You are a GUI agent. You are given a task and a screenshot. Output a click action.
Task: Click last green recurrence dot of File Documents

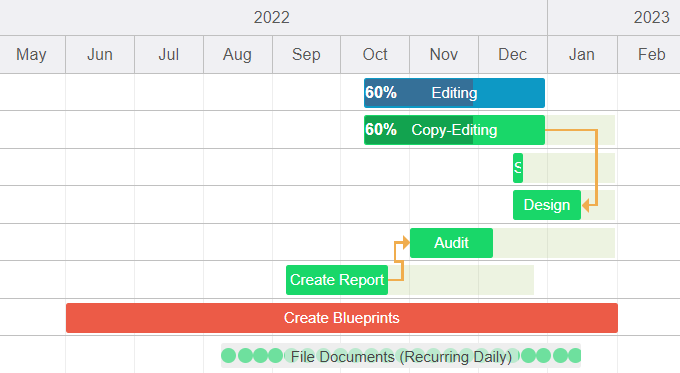click(575, 356)
